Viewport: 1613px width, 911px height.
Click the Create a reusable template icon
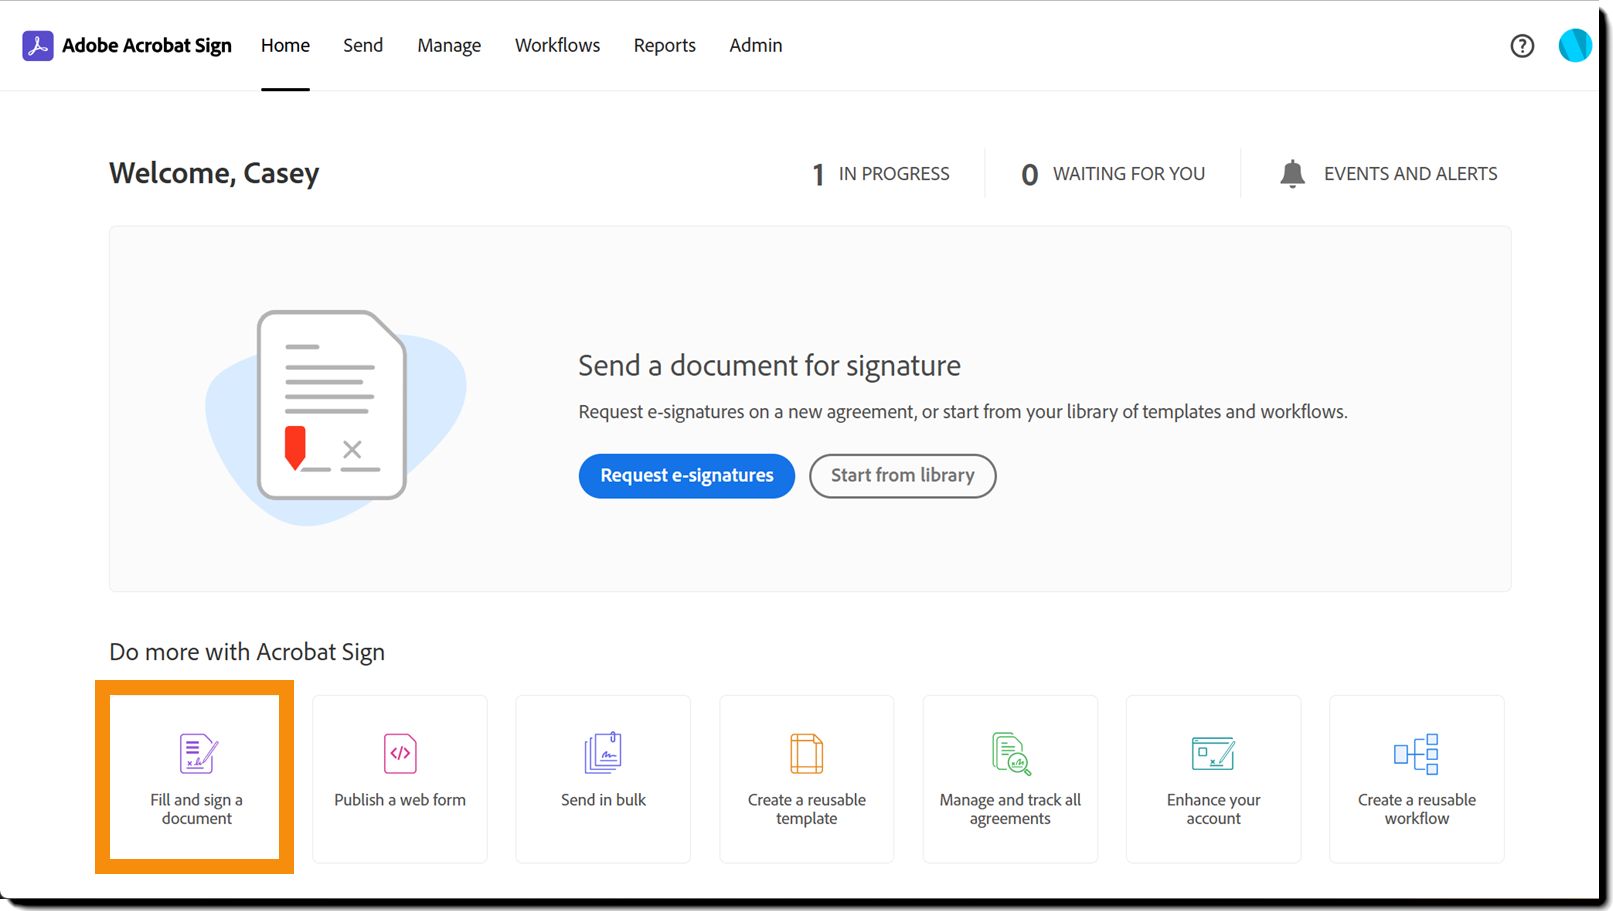[x=806, y=754]
